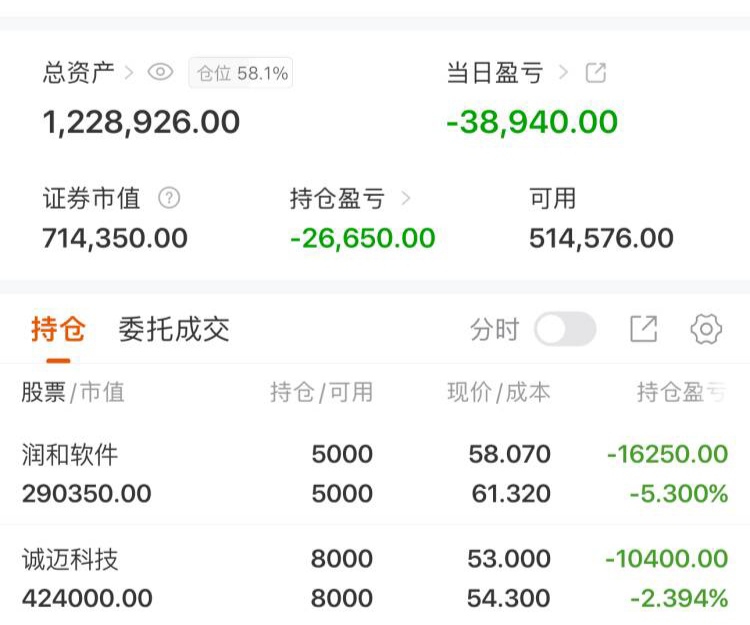Click the help question mark beside 证券市值

click(169, 198)
